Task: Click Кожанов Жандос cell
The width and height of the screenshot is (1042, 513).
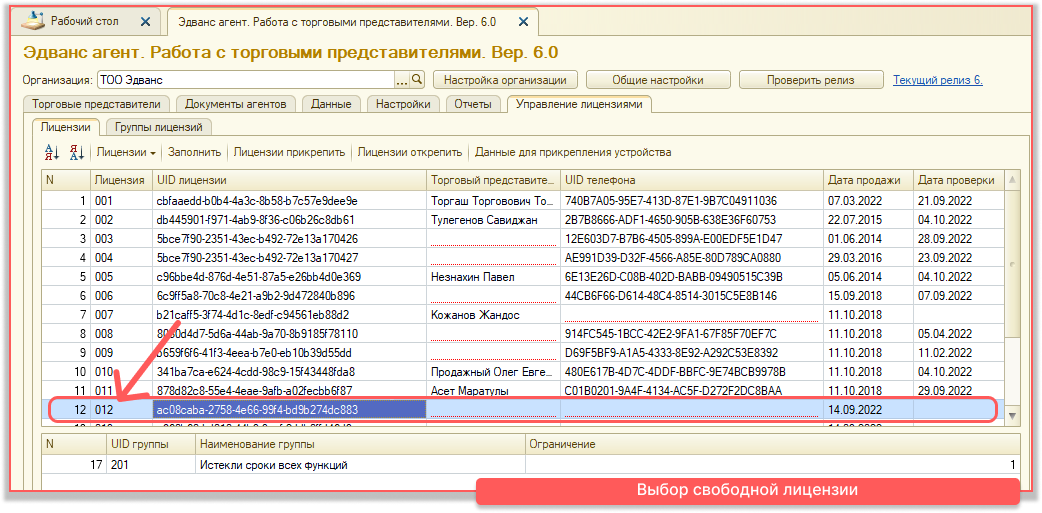Action: pyautogui.click(x=494, y=314)
